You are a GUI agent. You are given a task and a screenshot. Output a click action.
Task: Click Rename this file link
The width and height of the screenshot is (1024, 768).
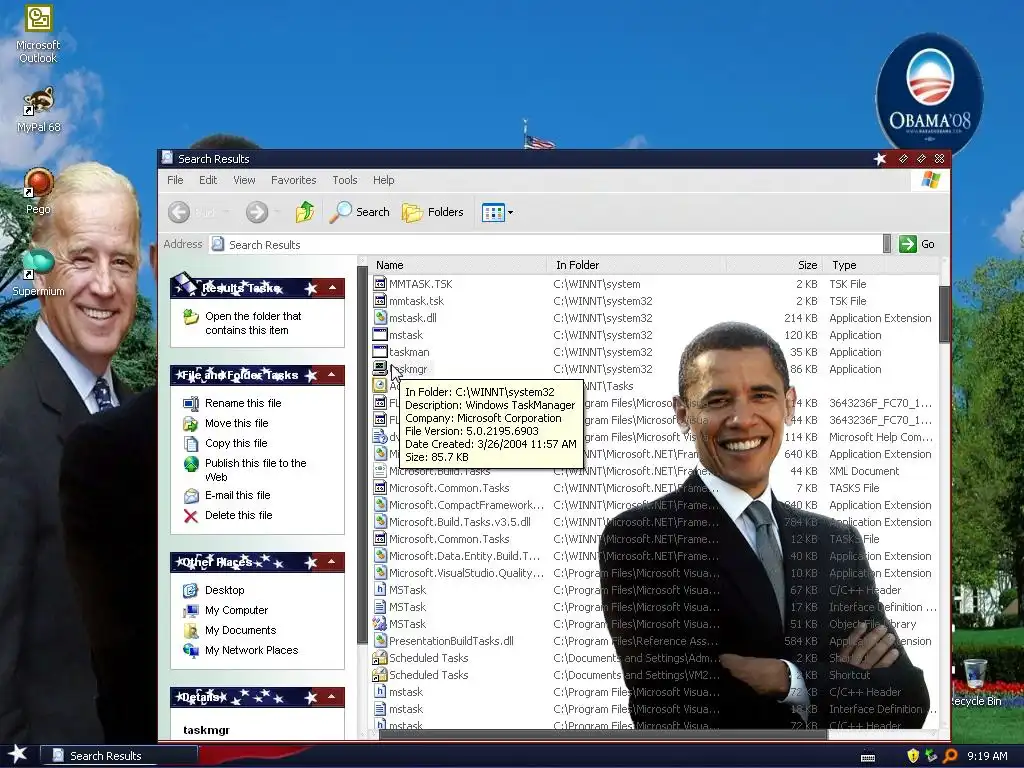tap(243, 403)
